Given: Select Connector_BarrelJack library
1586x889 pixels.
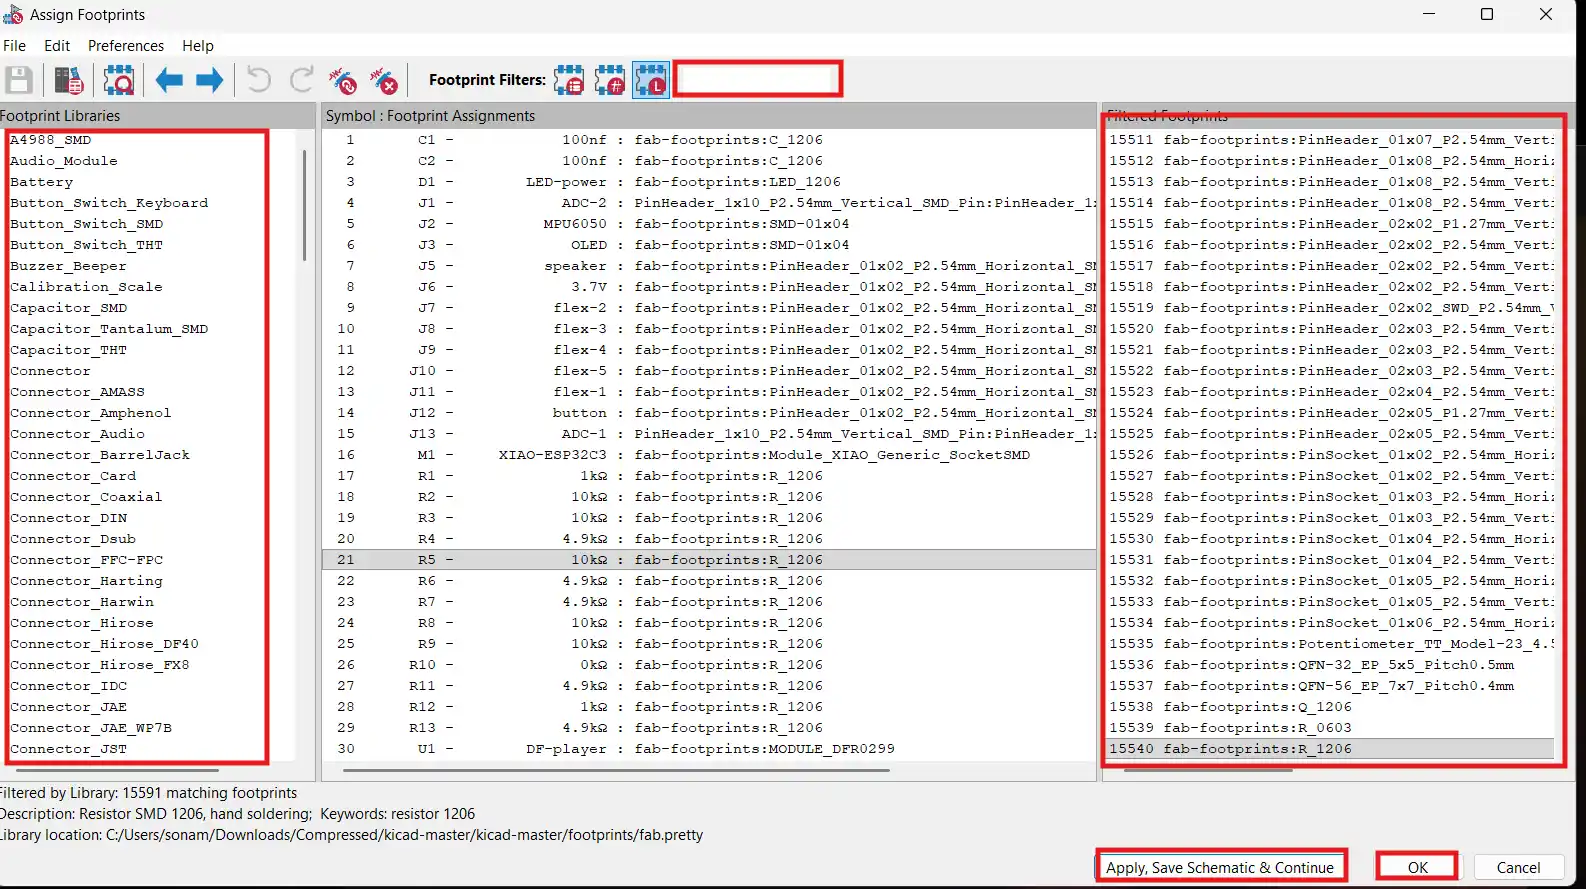Looking at the screenshot, I should pyautogui.click(x=100, y=455).
